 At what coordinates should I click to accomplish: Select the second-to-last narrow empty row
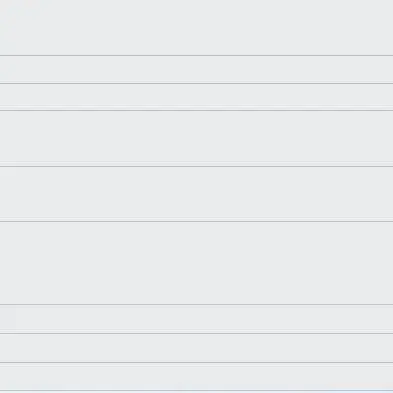(x=196, y=348)
